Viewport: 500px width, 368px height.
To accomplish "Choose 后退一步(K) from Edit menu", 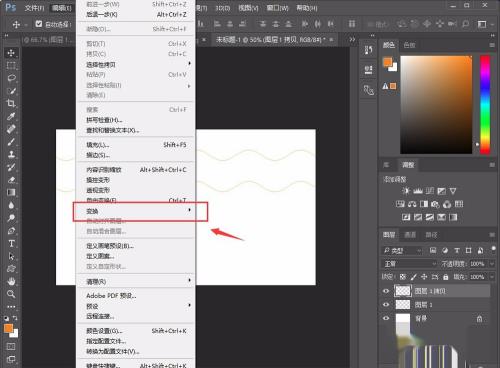I will [x=136, y=15].
